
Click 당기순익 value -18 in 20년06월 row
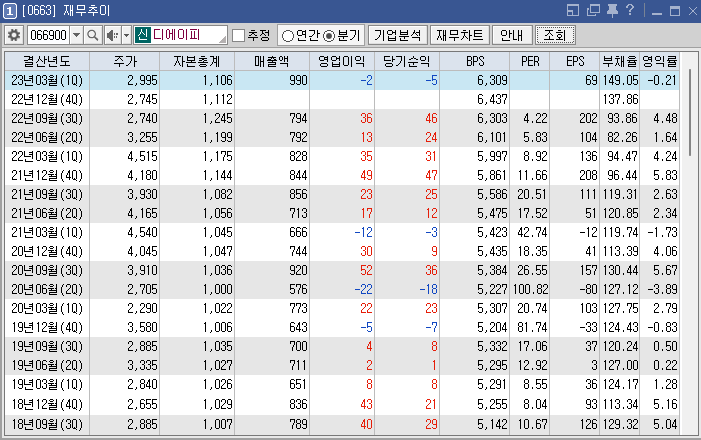[x=428, y=289]
